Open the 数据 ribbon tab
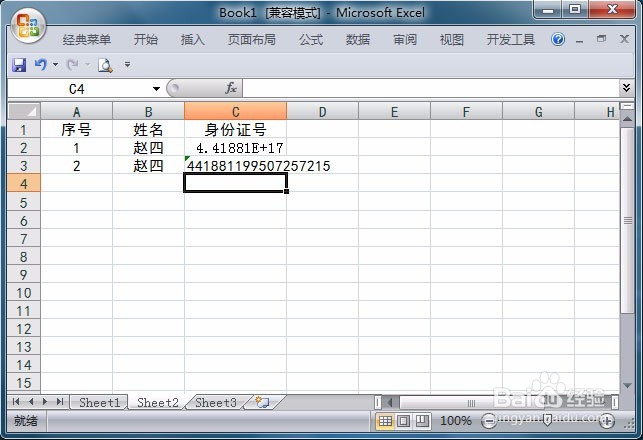This screenshot has height=440, width=643. 358,40
